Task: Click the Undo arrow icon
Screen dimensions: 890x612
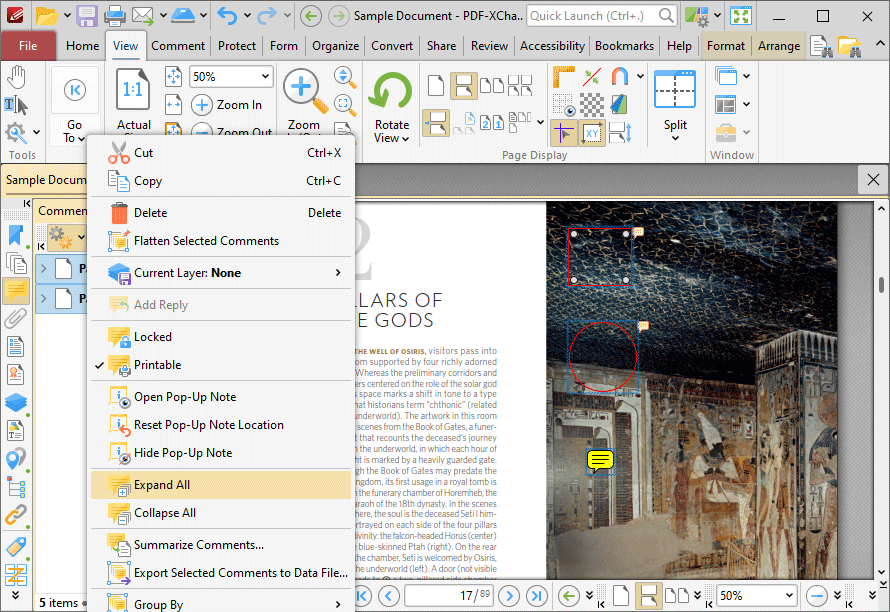Action: click(x=227, y=15)
